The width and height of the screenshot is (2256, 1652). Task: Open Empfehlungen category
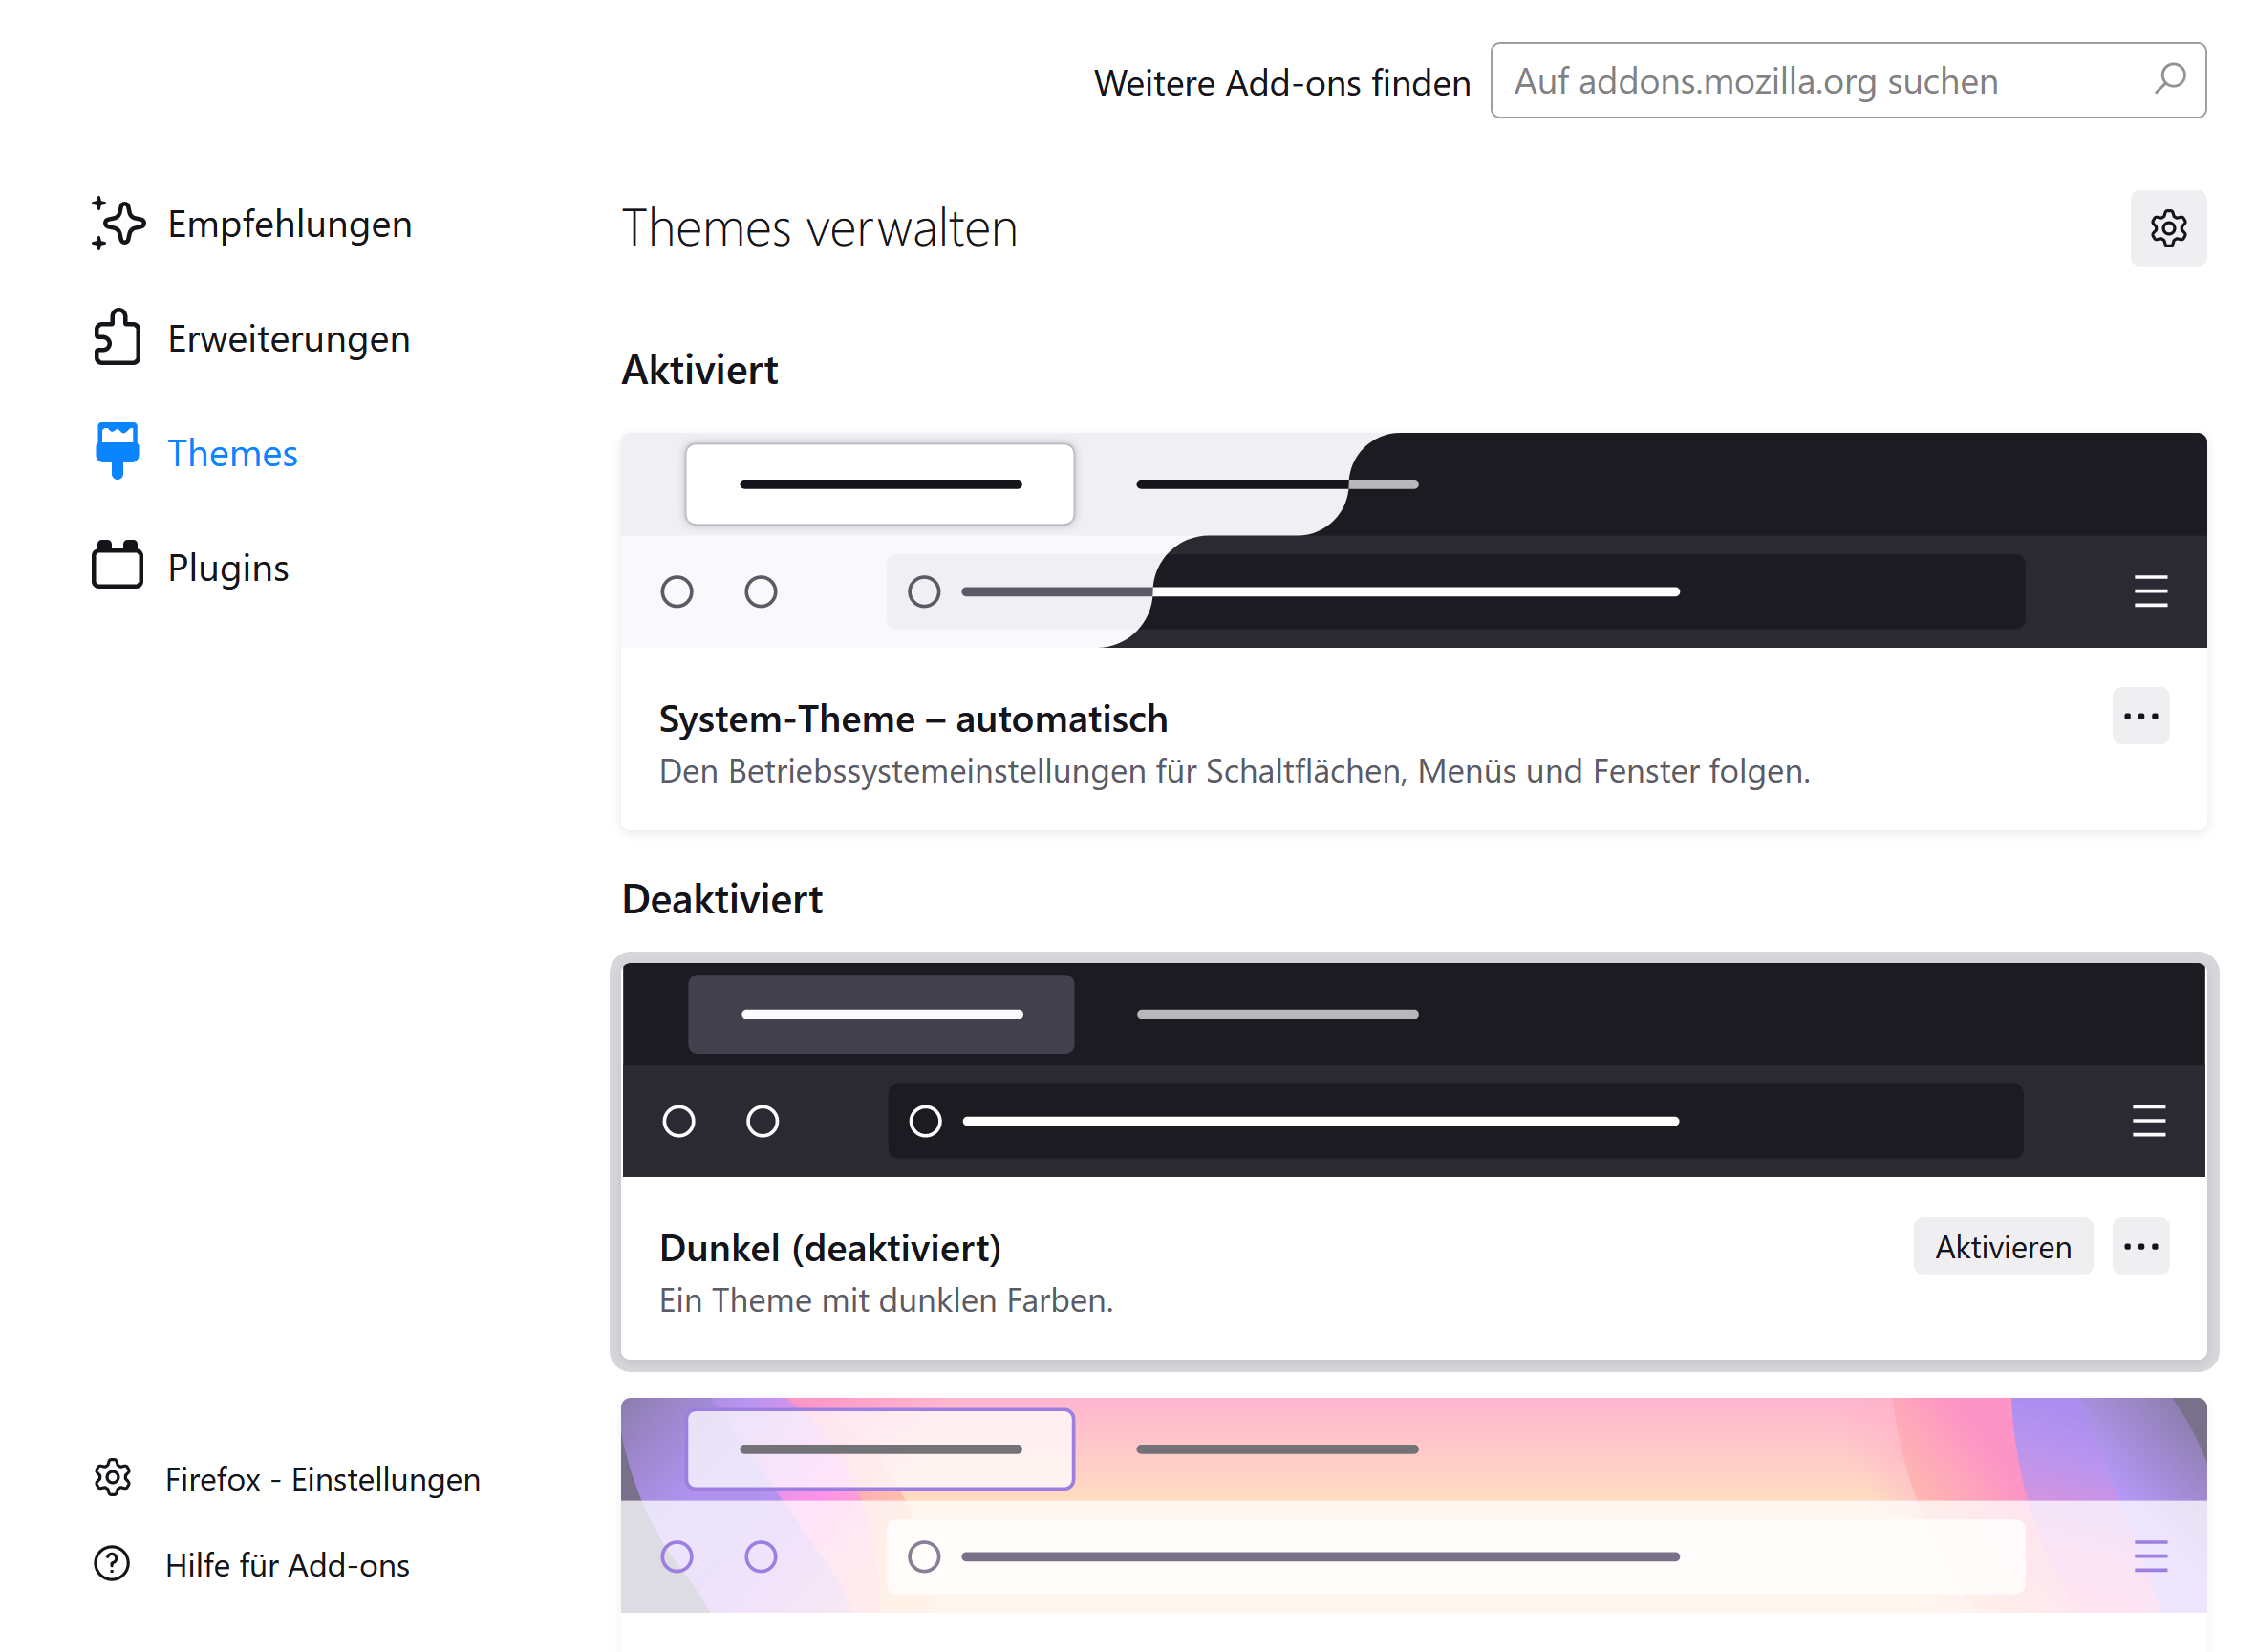290,224
